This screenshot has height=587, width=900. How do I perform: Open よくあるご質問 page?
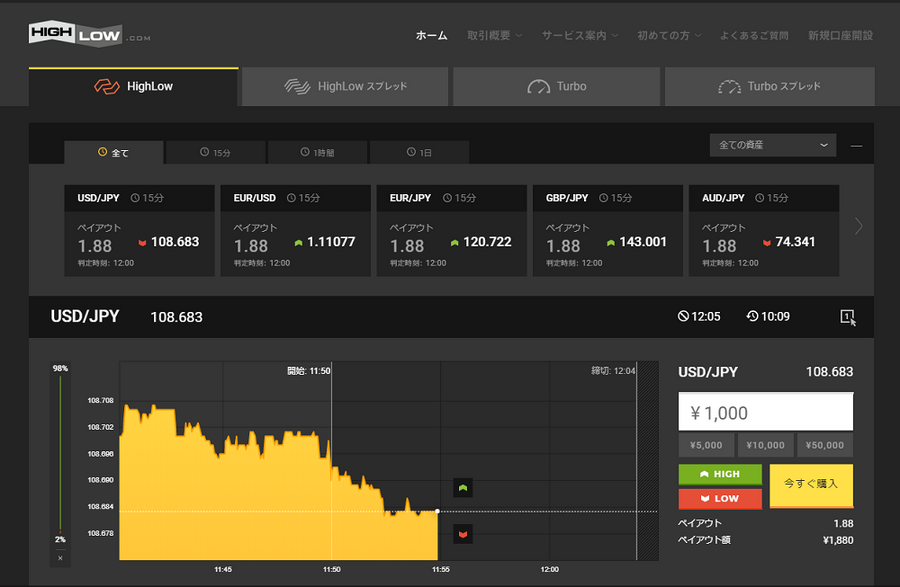point(754,36)
